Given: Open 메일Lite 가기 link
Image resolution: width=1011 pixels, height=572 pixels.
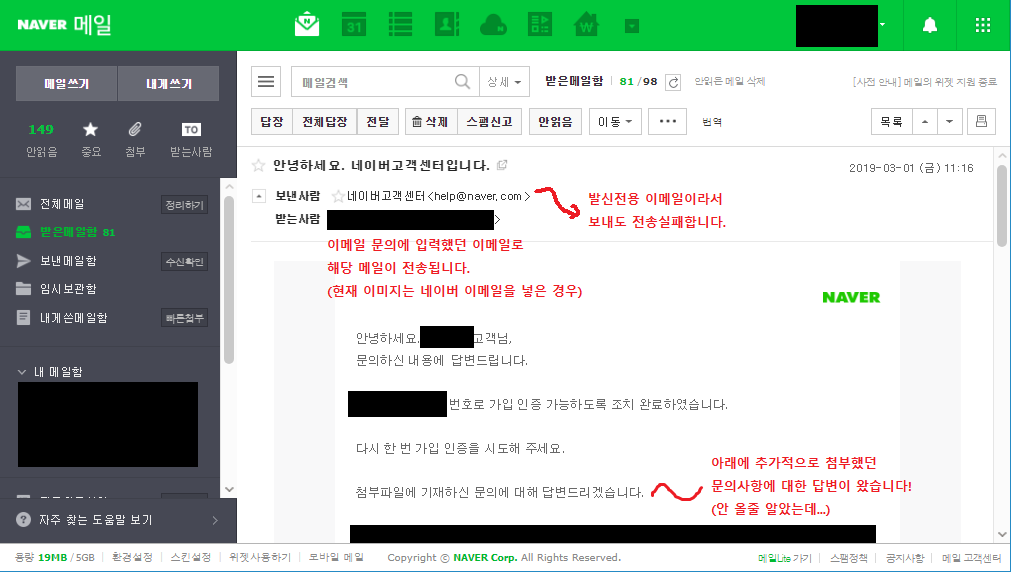Looking at the screenshot, I should click(785, 558).
